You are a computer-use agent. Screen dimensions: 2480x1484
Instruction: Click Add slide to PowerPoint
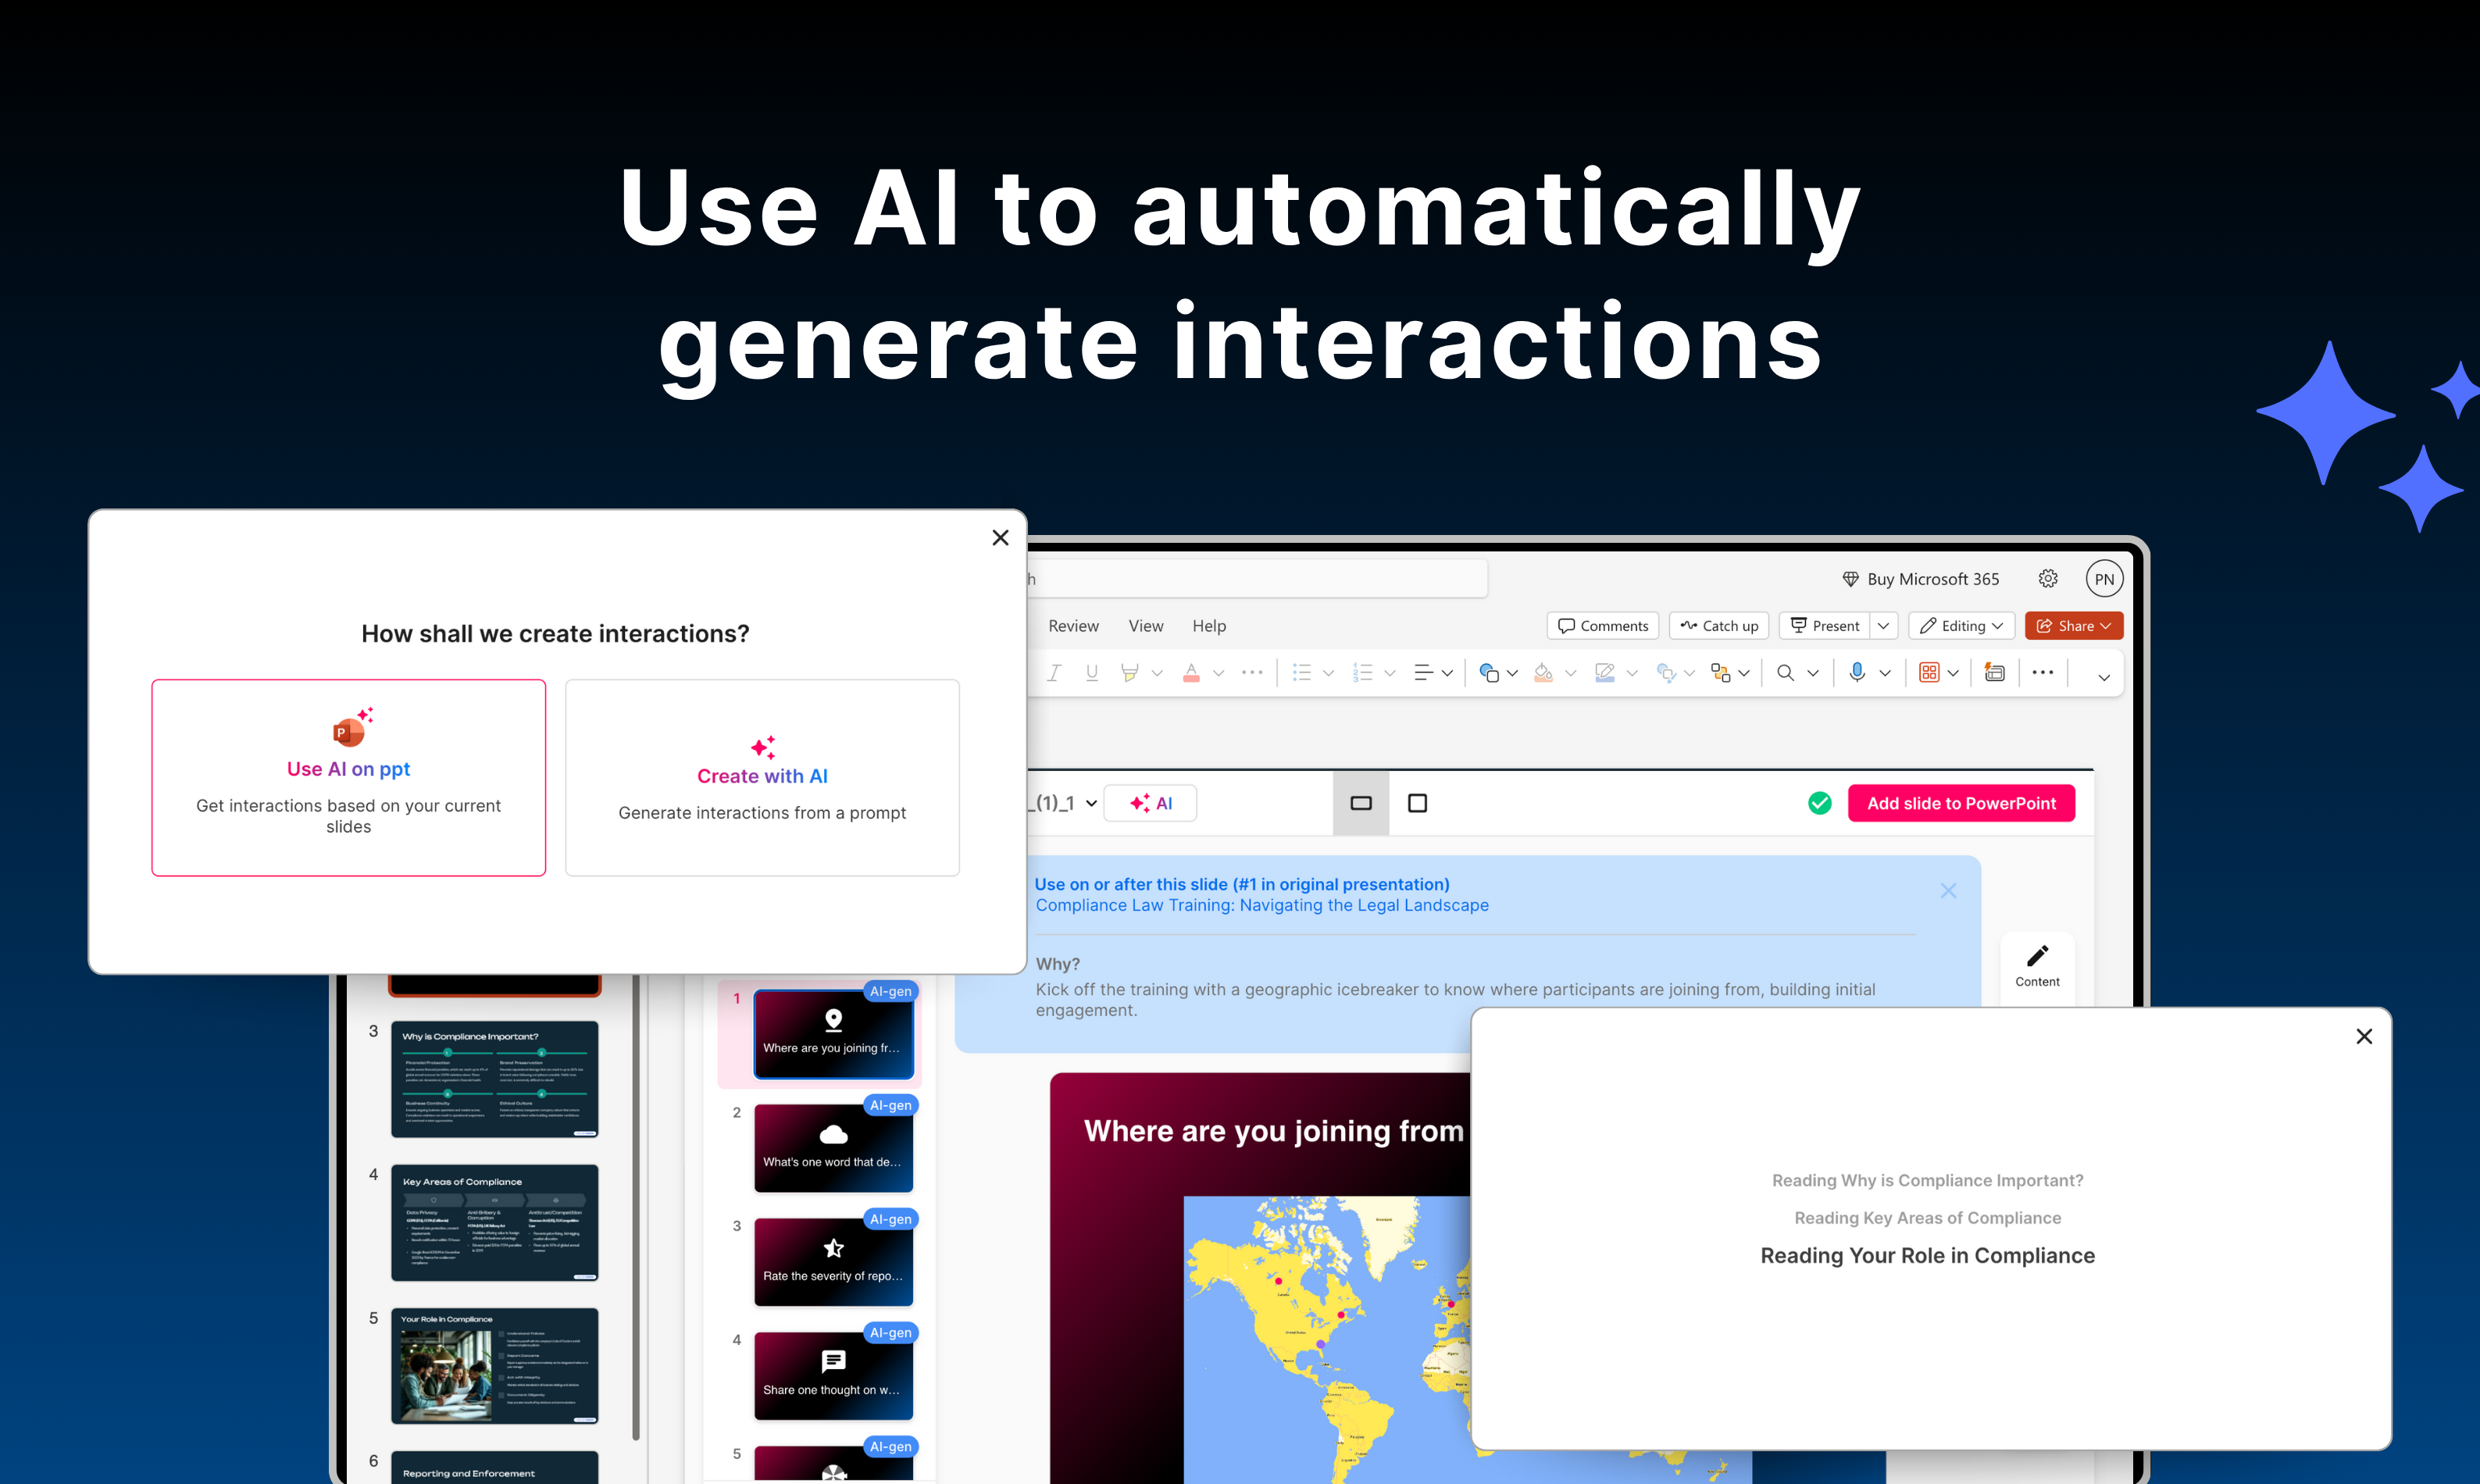coord(1961,803)
